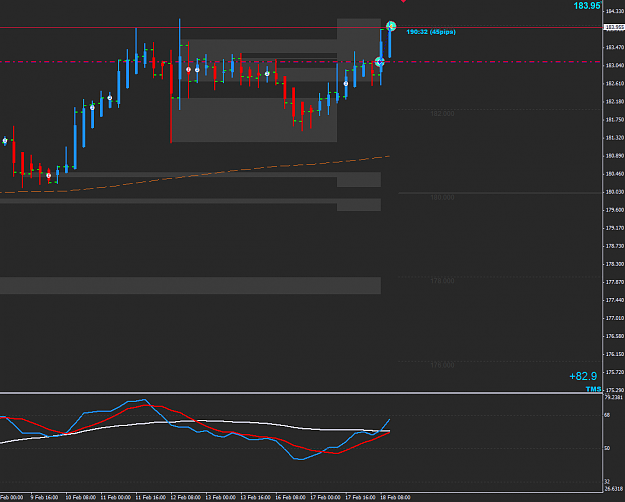Click the 177.440 price axis label
The height and width of the screenshot is (502, 625).
click(x=615, y=300)
